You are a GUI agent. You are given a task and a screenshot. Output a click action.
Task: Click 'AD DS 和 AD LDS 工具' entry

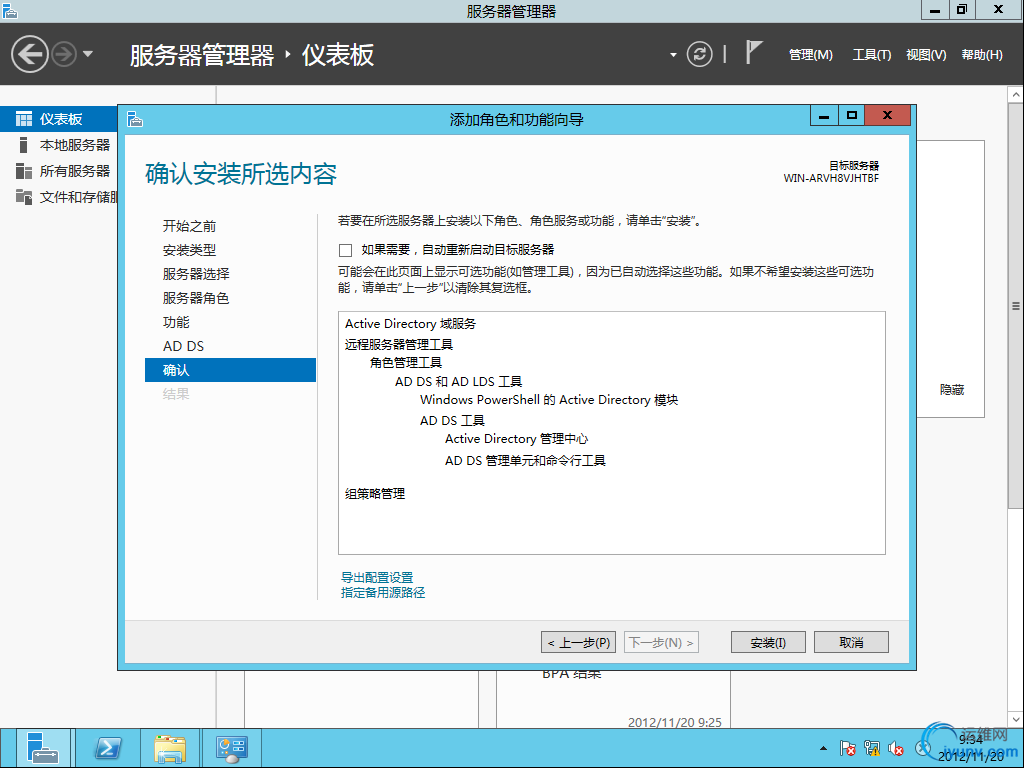pos(458,381)
